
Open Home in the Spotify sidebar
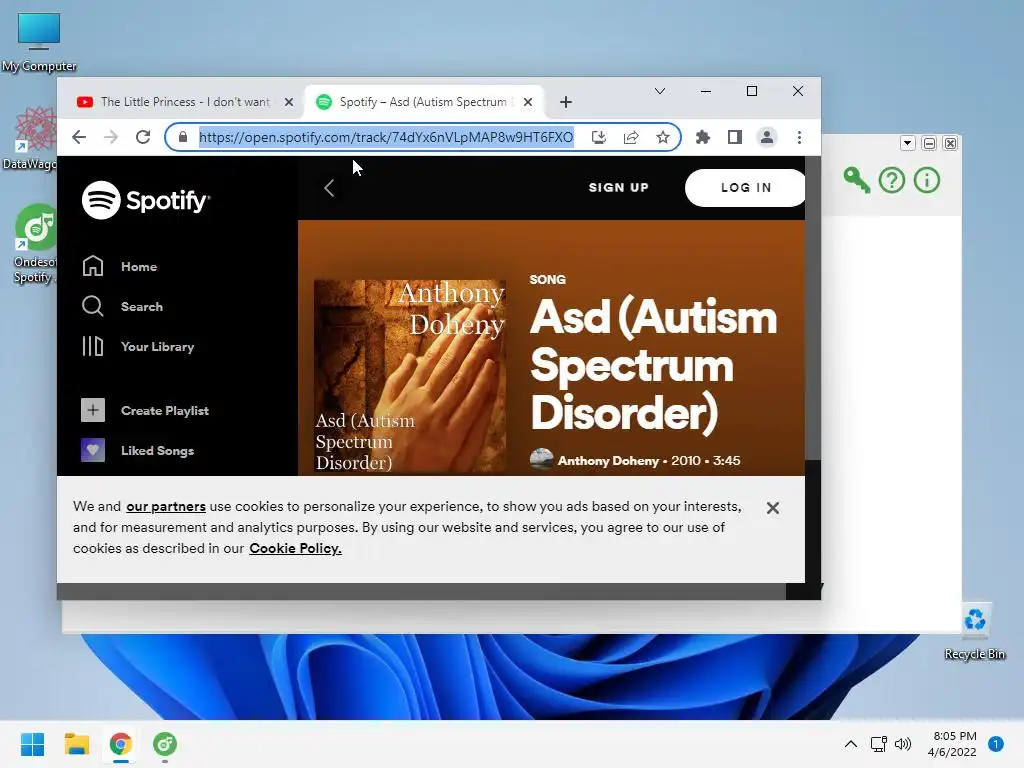click(x=120, y=266)
